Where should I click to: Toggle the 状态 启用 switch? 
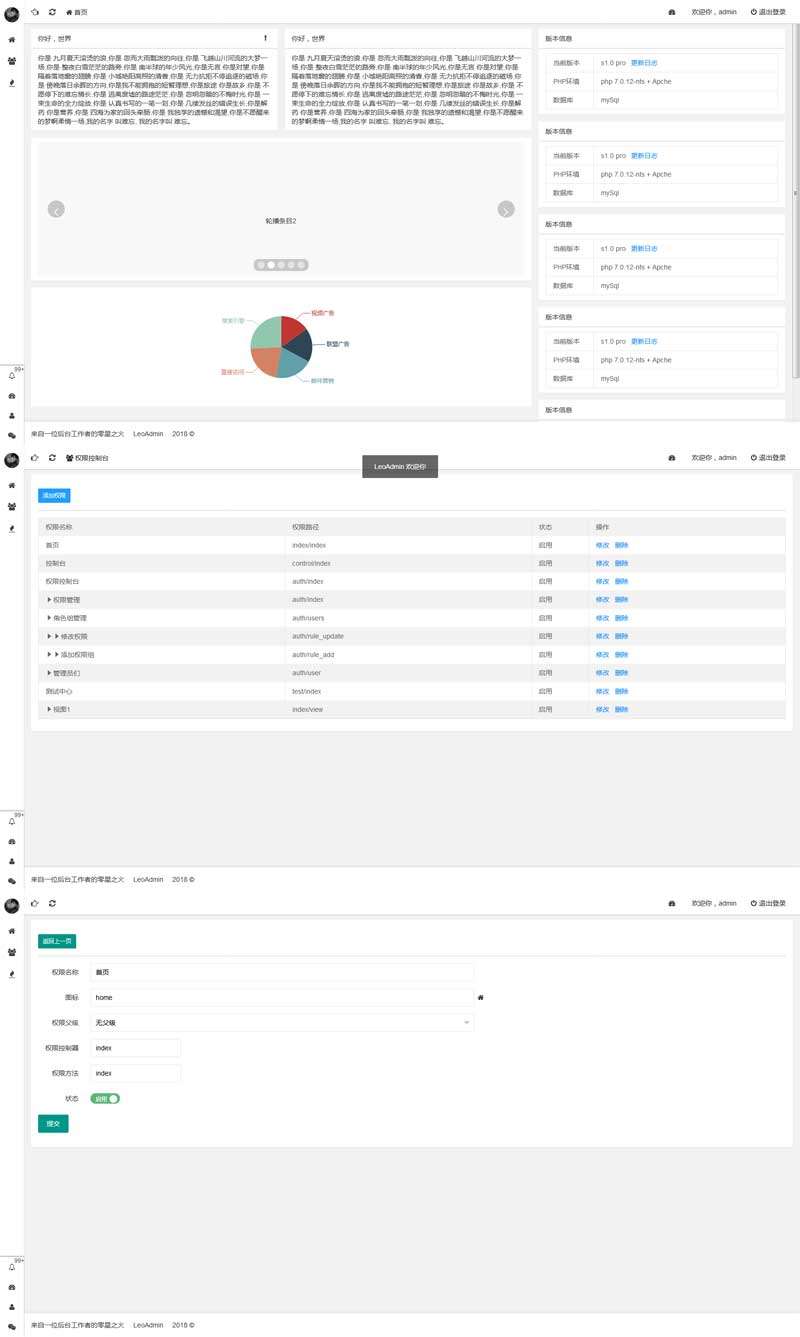105,1098
